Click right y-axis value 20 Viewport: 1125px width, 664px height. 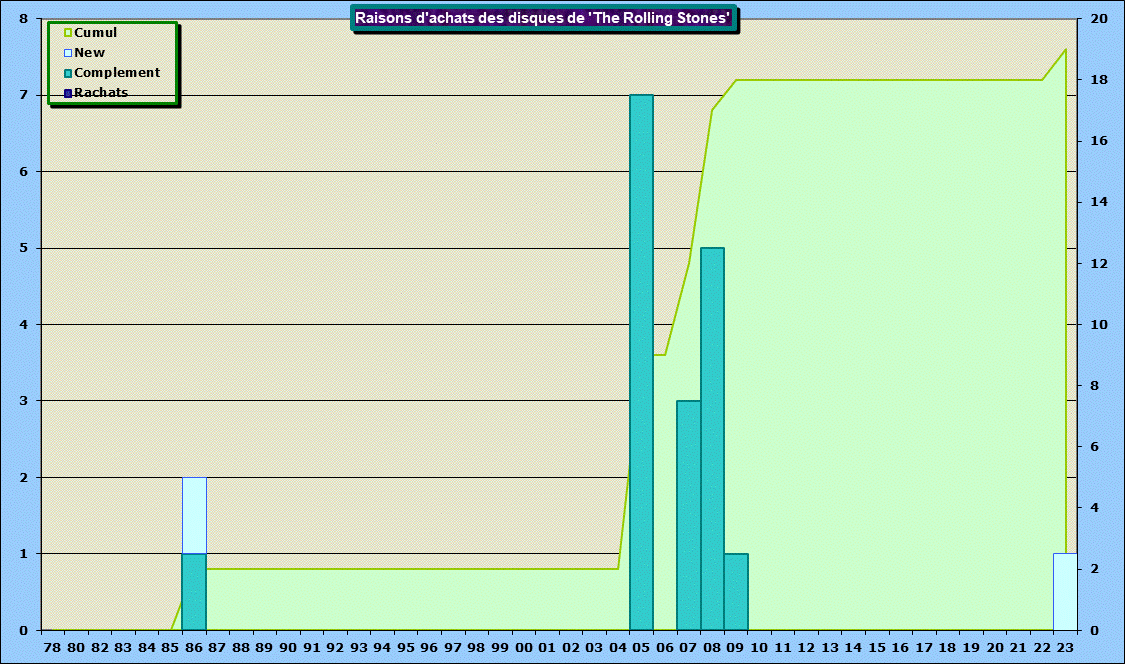[x=1098, y=19]
